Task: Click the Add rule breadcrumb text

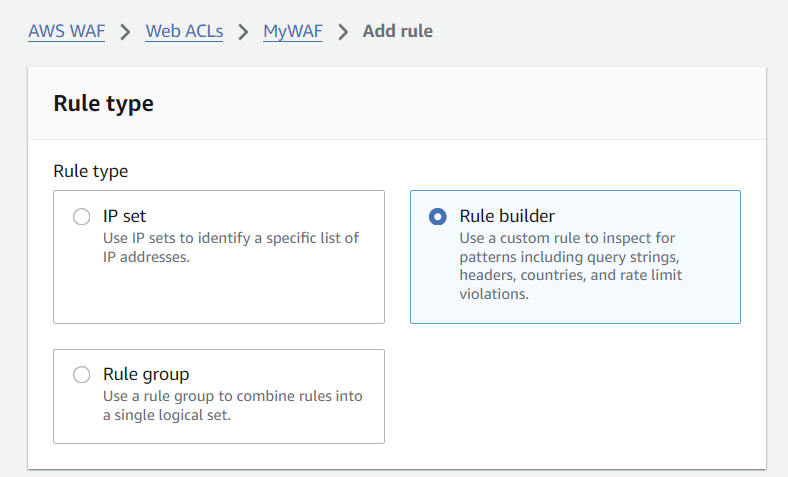Action: click(397, 31)
